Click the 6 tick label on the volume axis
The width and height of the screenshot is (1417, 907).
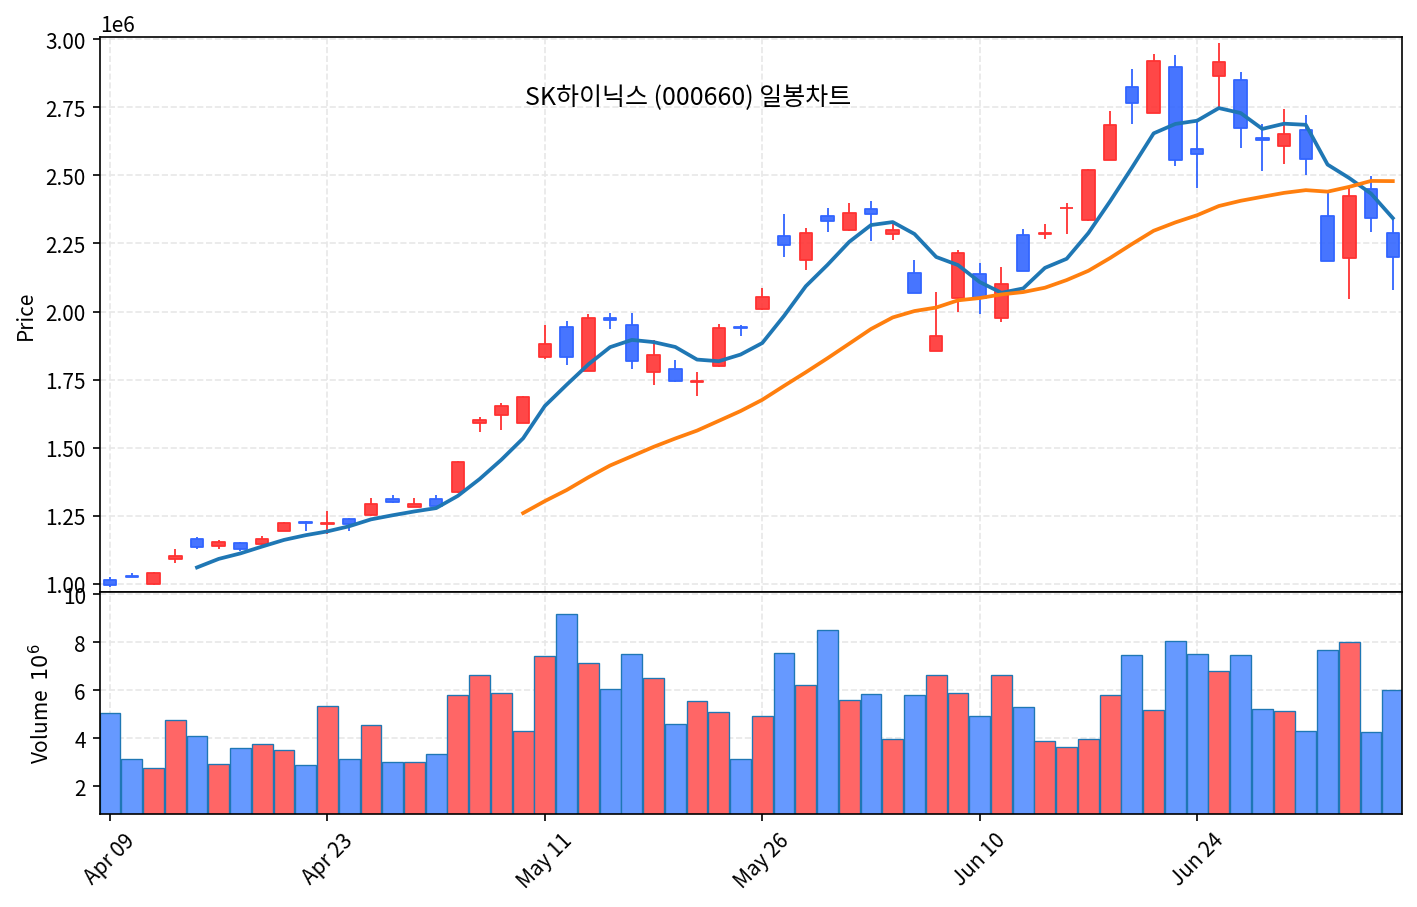[x=81, y=691]
